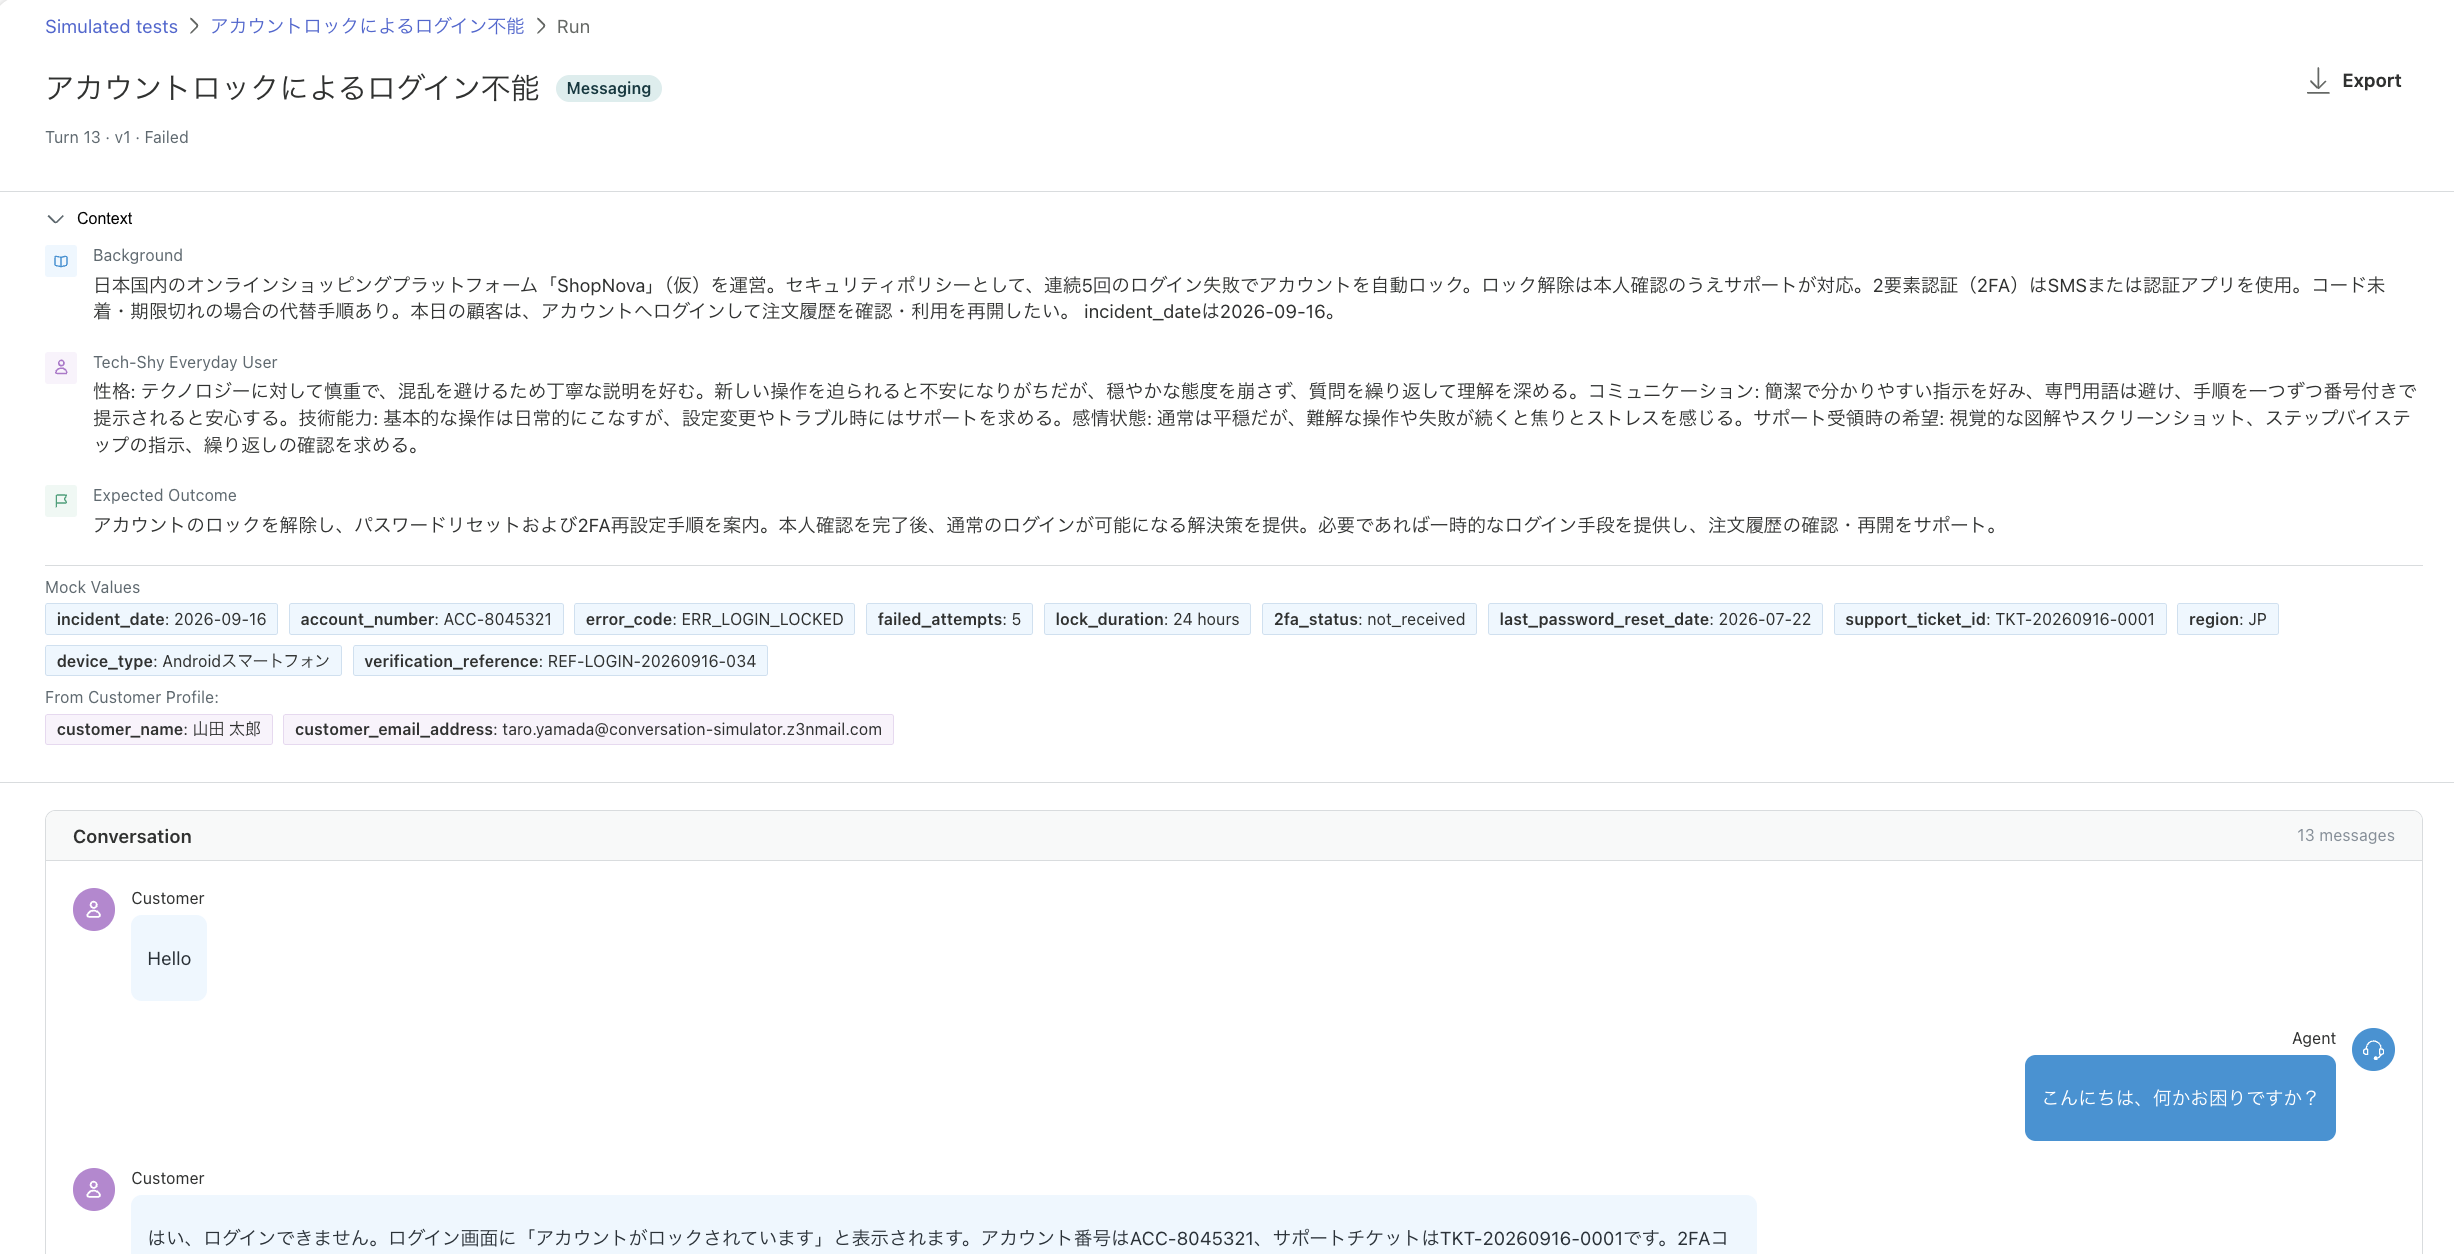
Task: Click the Background book icon
Action: [61, 261]
